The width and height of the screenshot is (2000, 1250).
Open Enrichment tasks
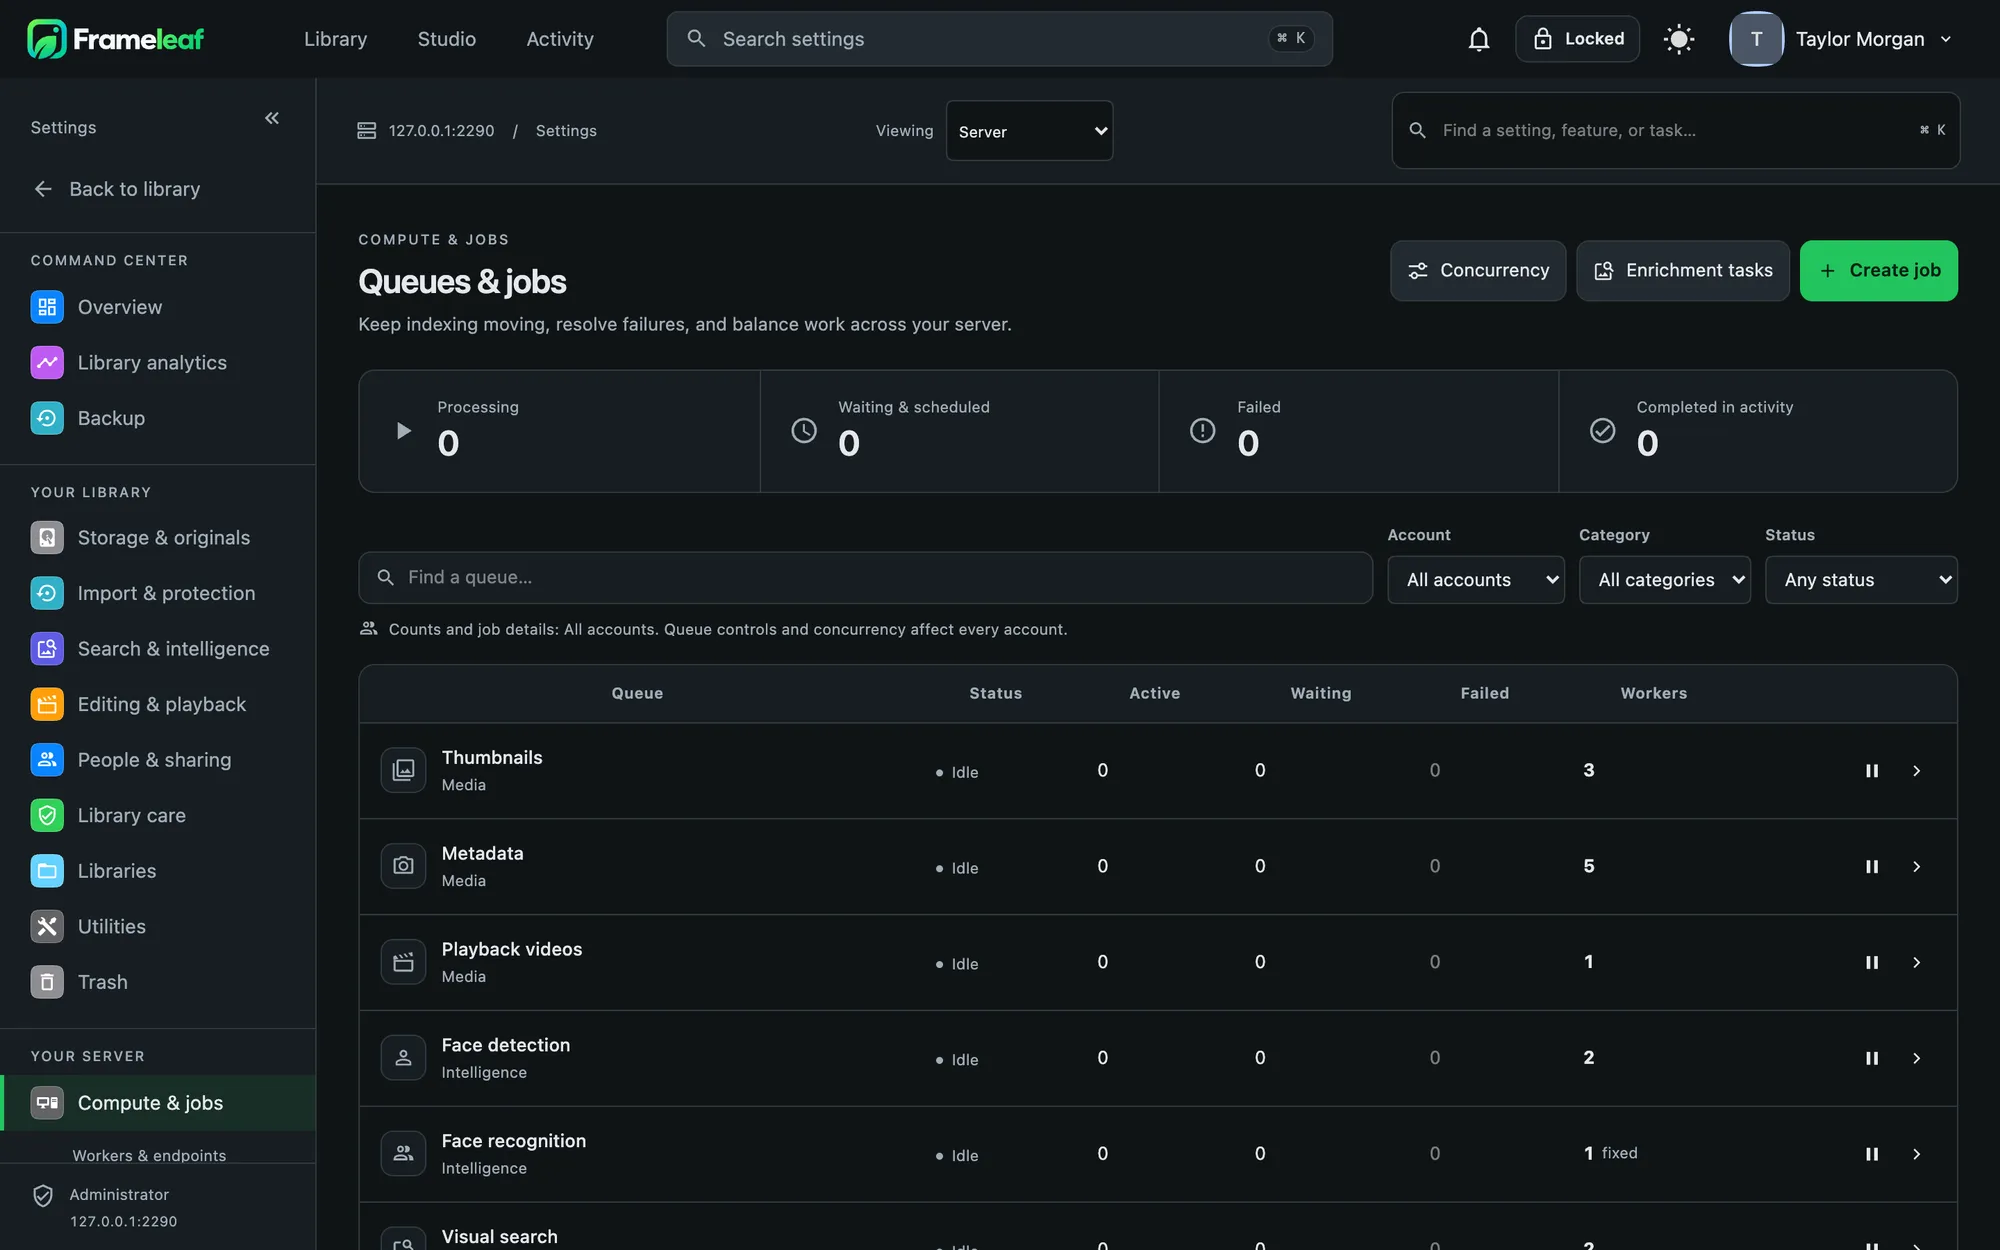pos(1683,270)
